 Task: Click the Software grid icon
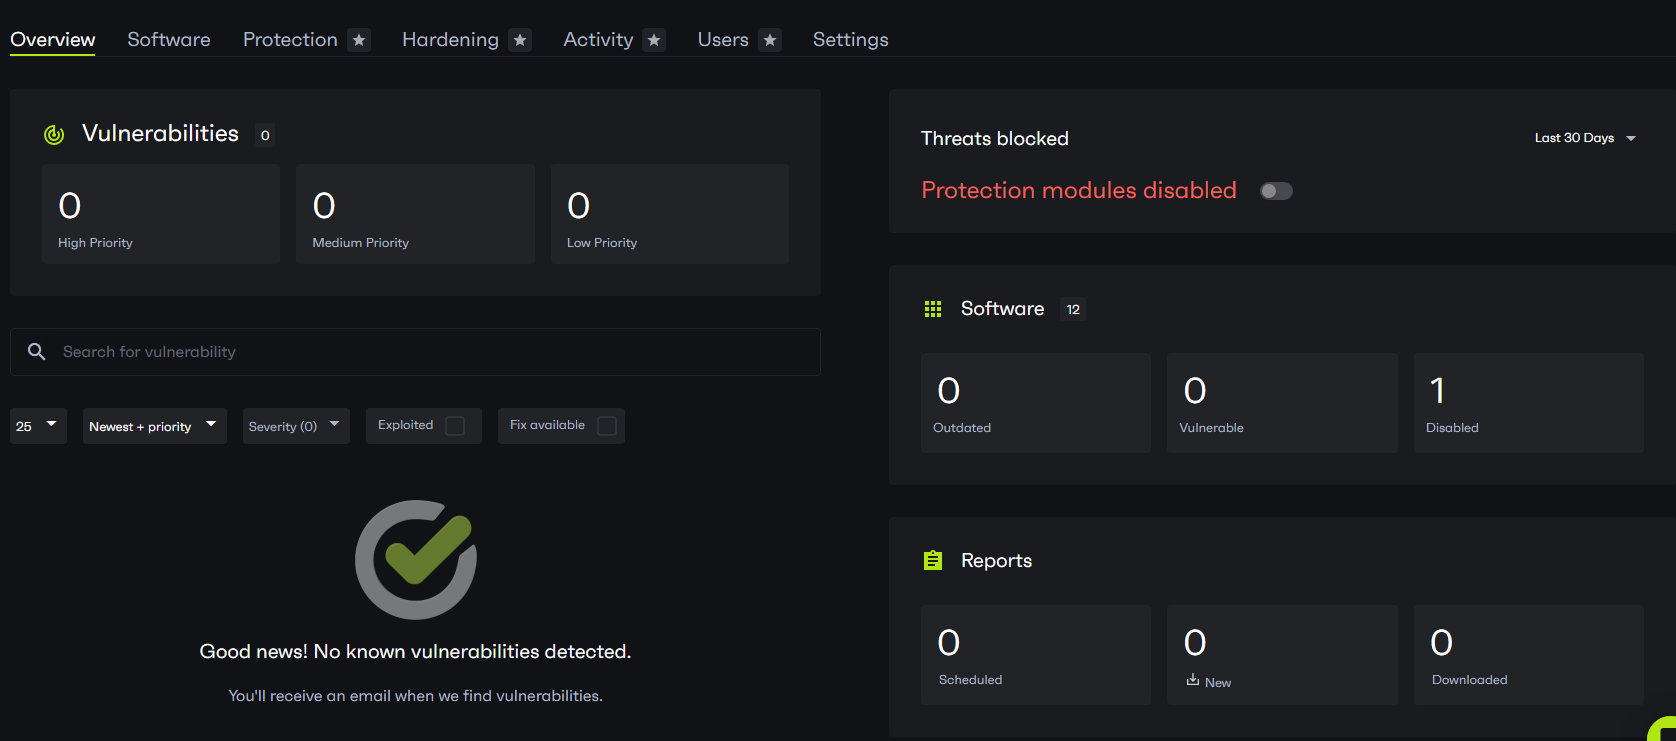point(933,309)
